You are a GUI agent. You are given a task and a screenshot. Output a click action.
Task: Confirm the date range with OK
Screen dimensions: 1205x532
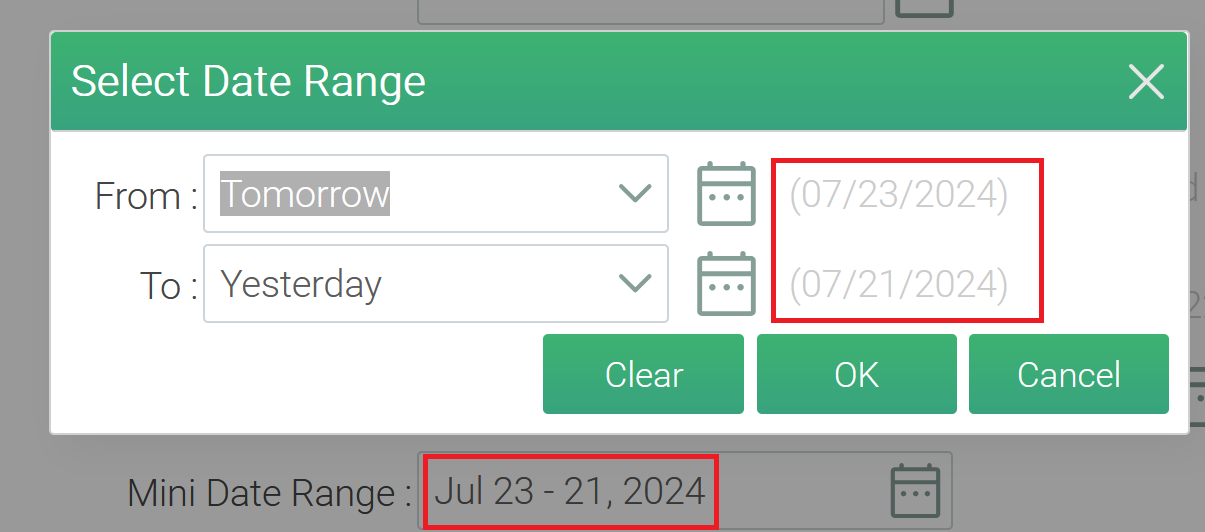coord(856,374)
